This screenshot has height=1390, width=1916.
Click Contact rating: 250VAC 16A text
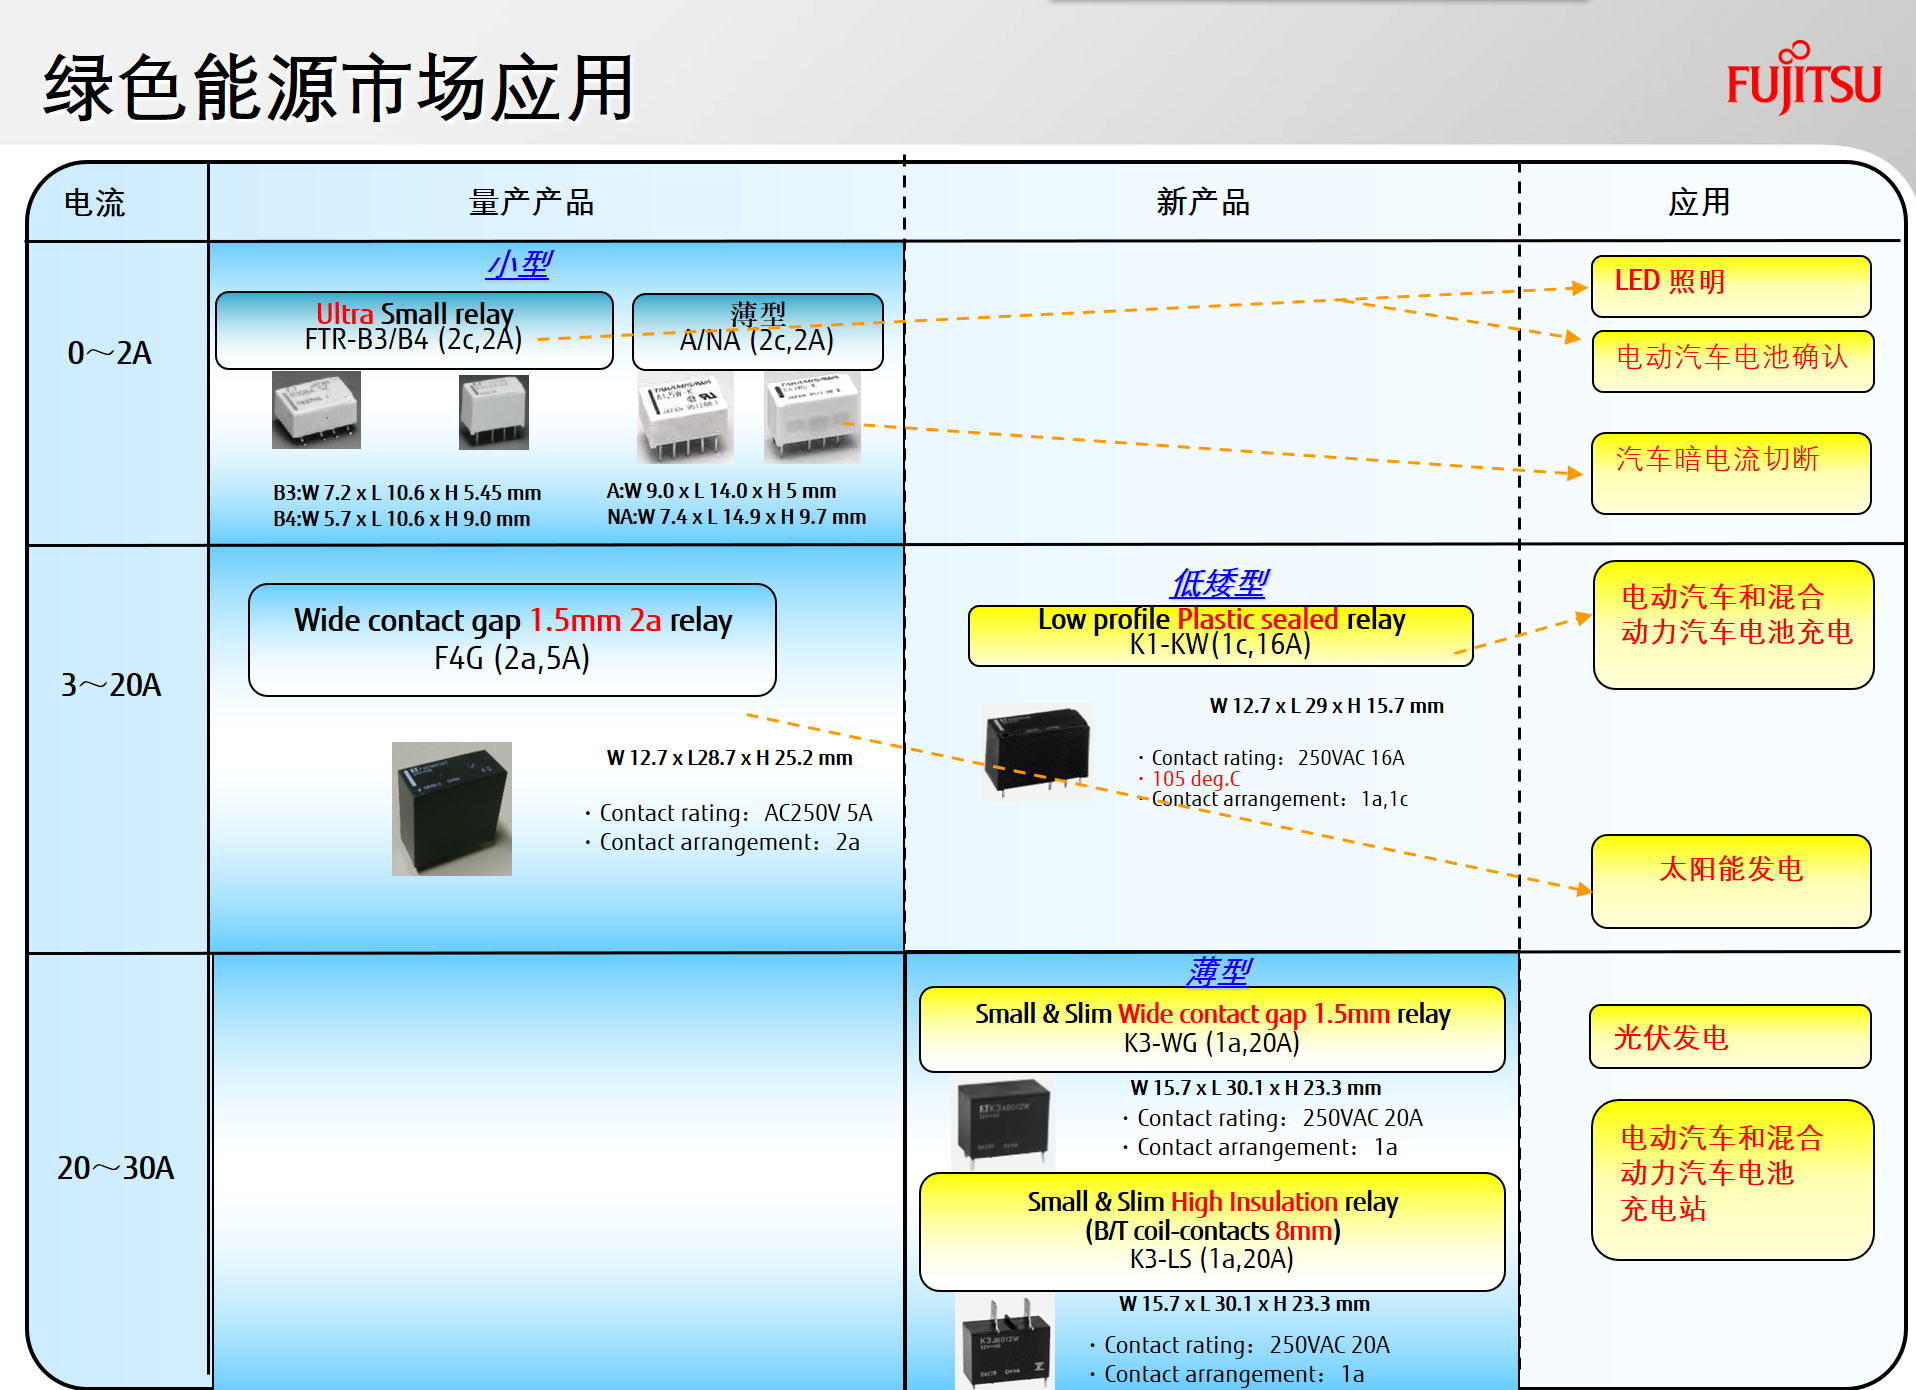coord(1271,758)
